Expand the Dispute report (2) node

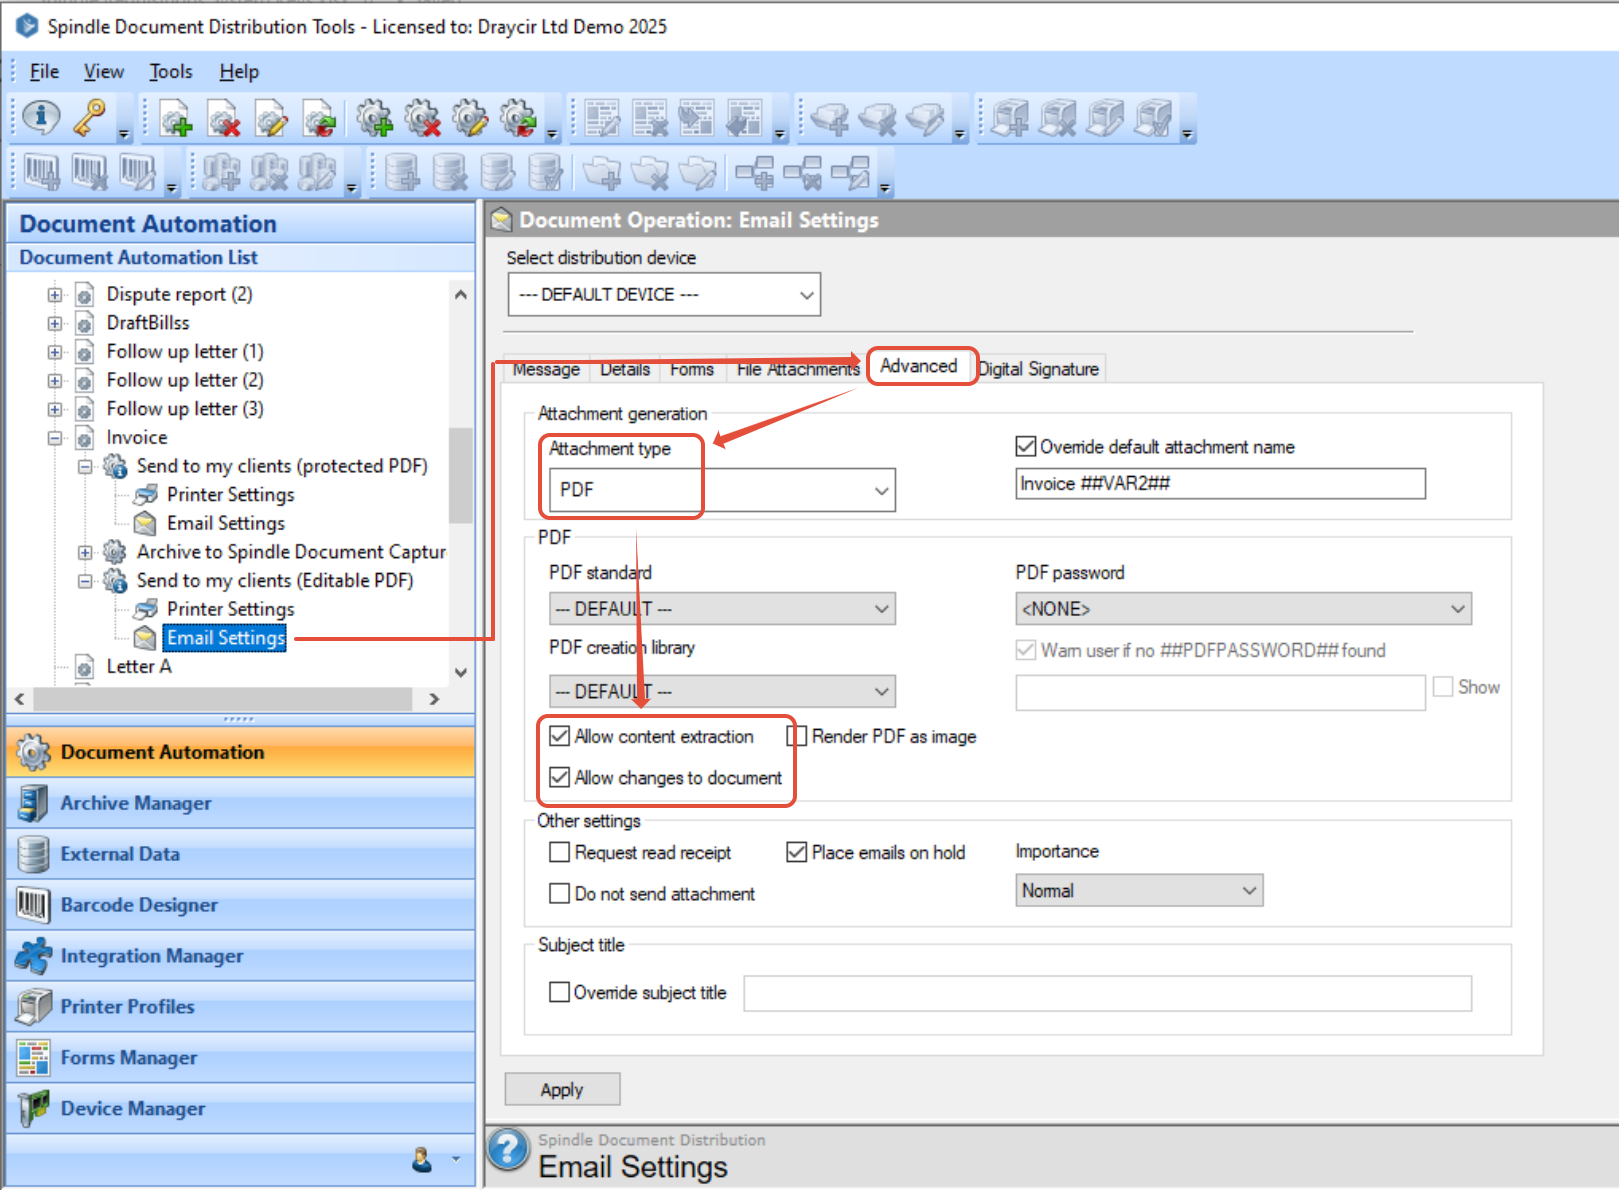[55, 295]
